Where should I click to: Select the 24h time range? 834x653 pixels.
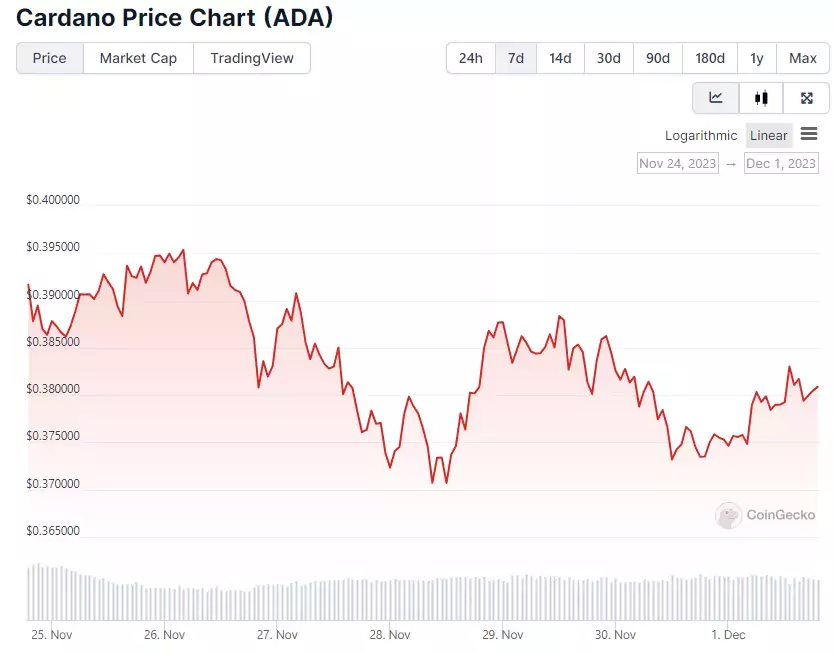tap(471, 58)
